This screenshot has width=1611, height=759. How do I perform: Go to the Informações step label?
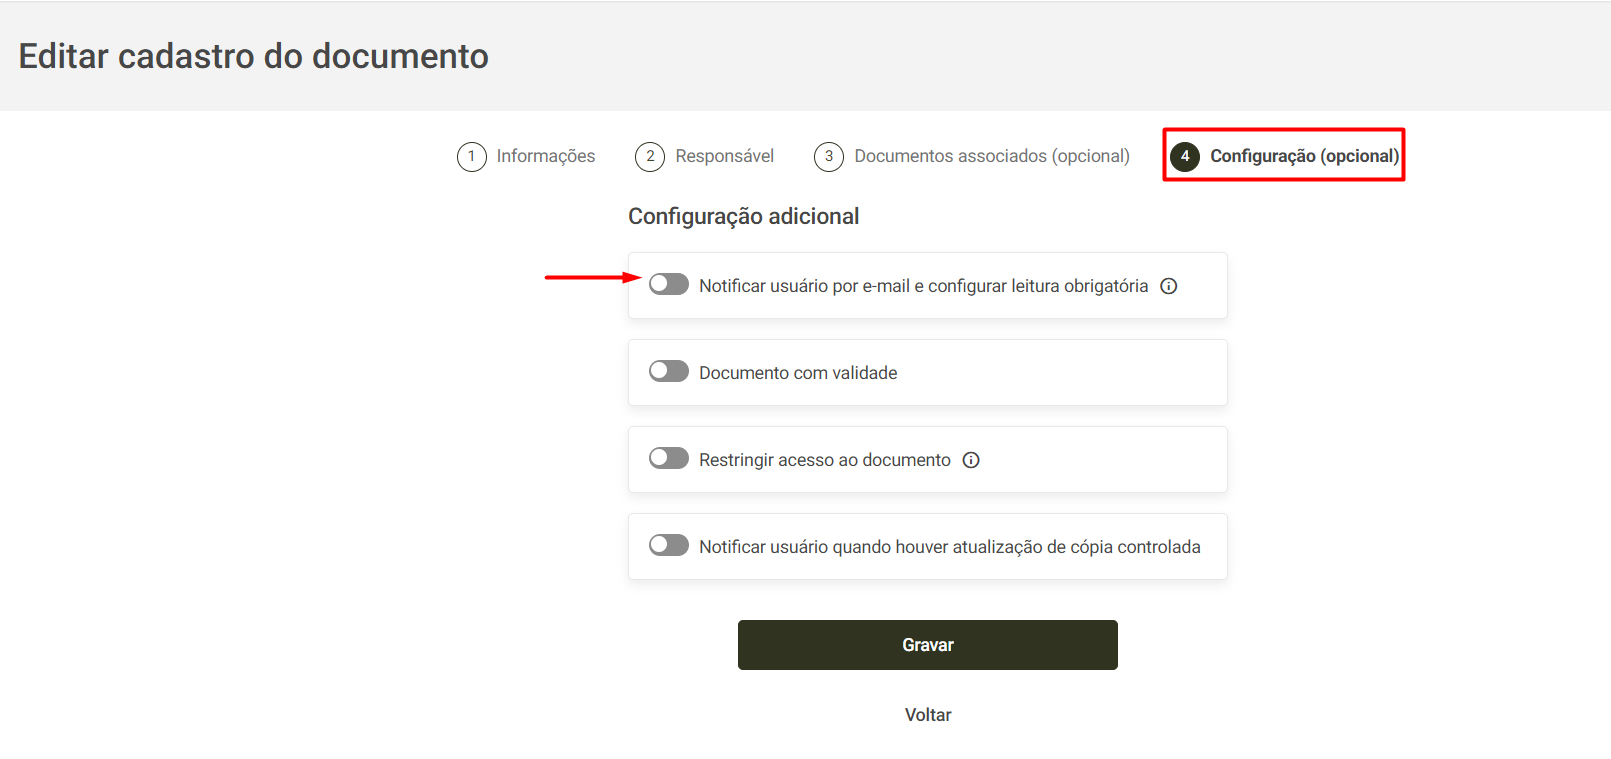(546, 156)
